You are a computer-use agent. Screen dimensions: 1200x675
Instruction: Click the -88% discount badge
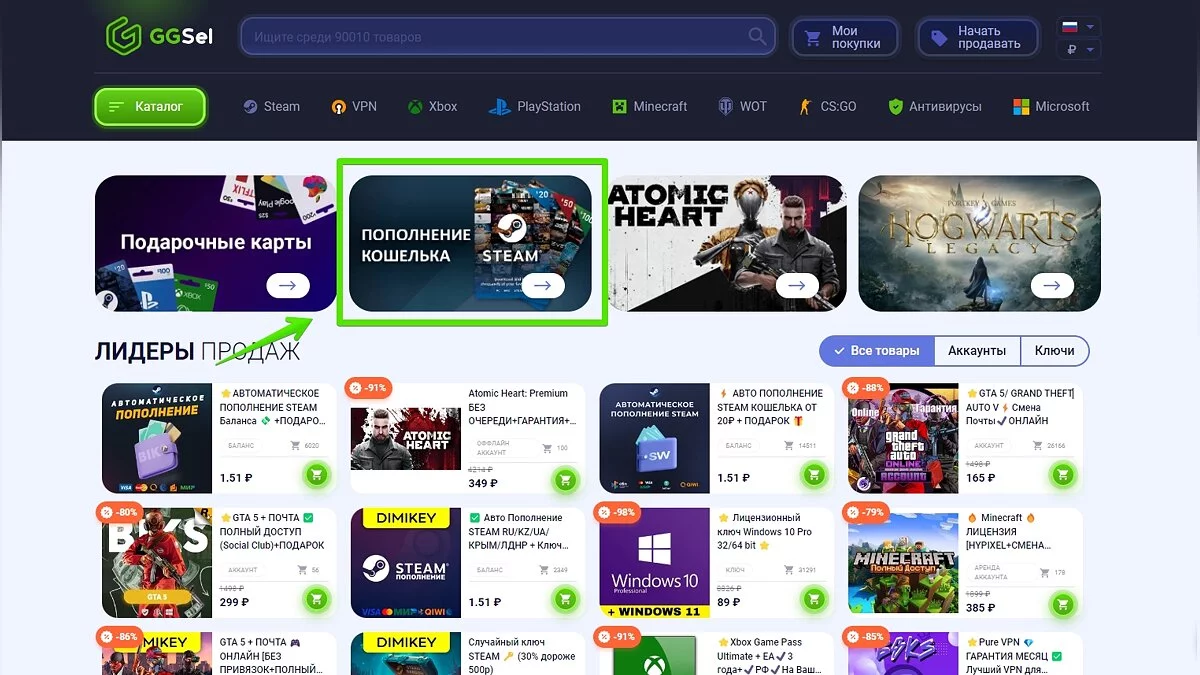865,387
